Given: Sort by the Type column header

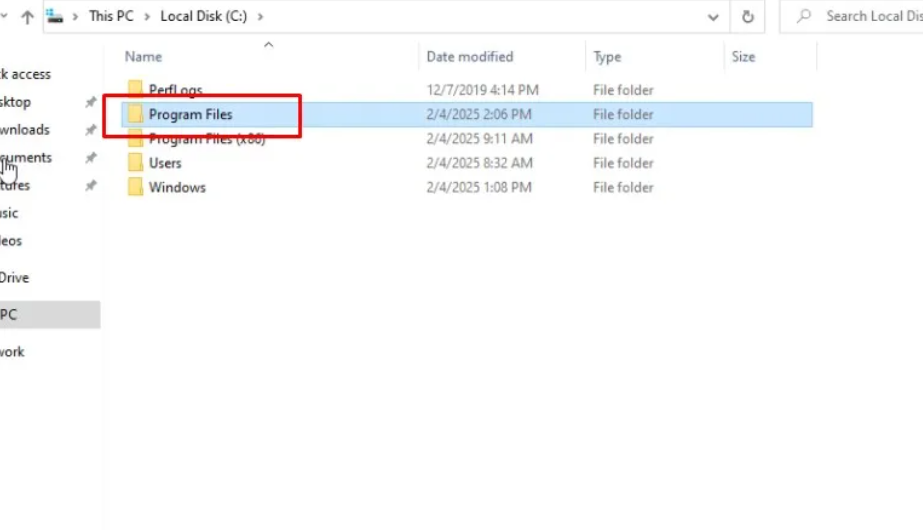Looking at the screenshot, I should pyautogui.click(x=606, y=57).
